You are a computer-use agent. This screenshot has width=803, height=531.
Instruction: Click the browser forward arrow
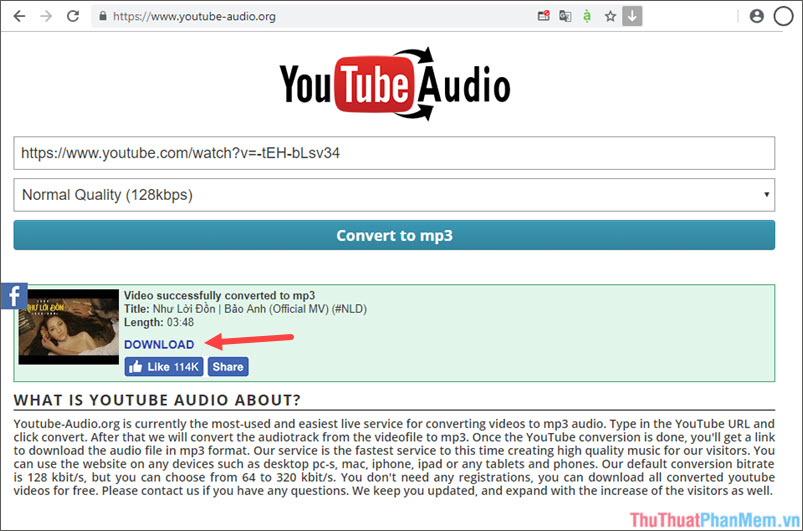pyautogui.click(x=46, y=16)
